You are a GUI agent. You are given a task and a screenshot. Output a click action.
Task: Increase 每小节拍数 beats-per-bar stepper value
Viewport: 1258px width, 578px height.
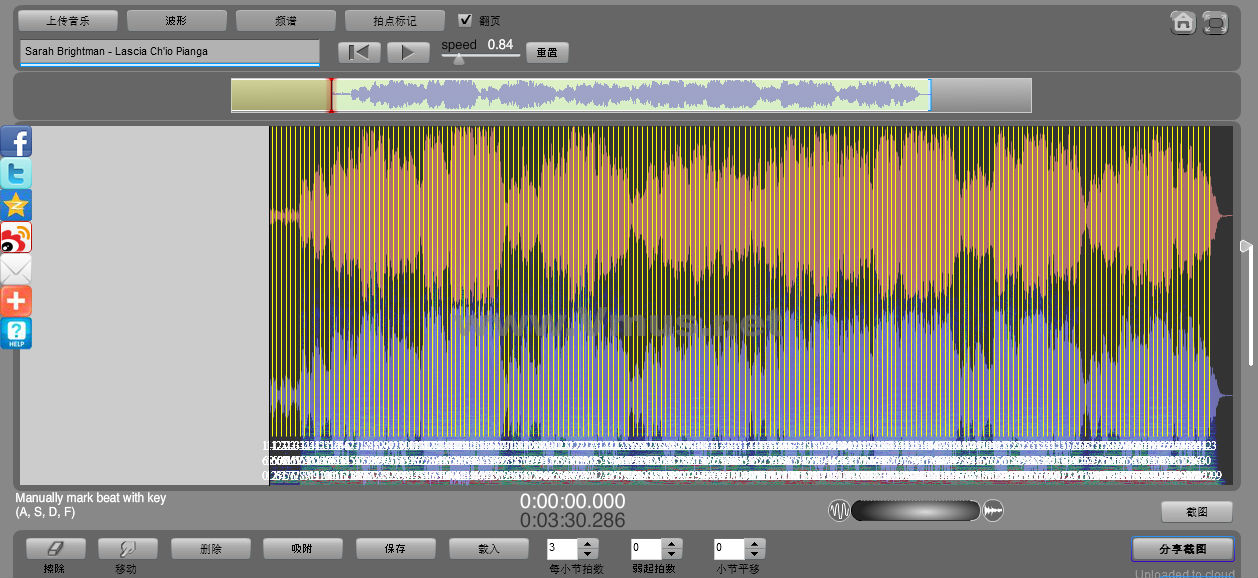coord(588,543)
